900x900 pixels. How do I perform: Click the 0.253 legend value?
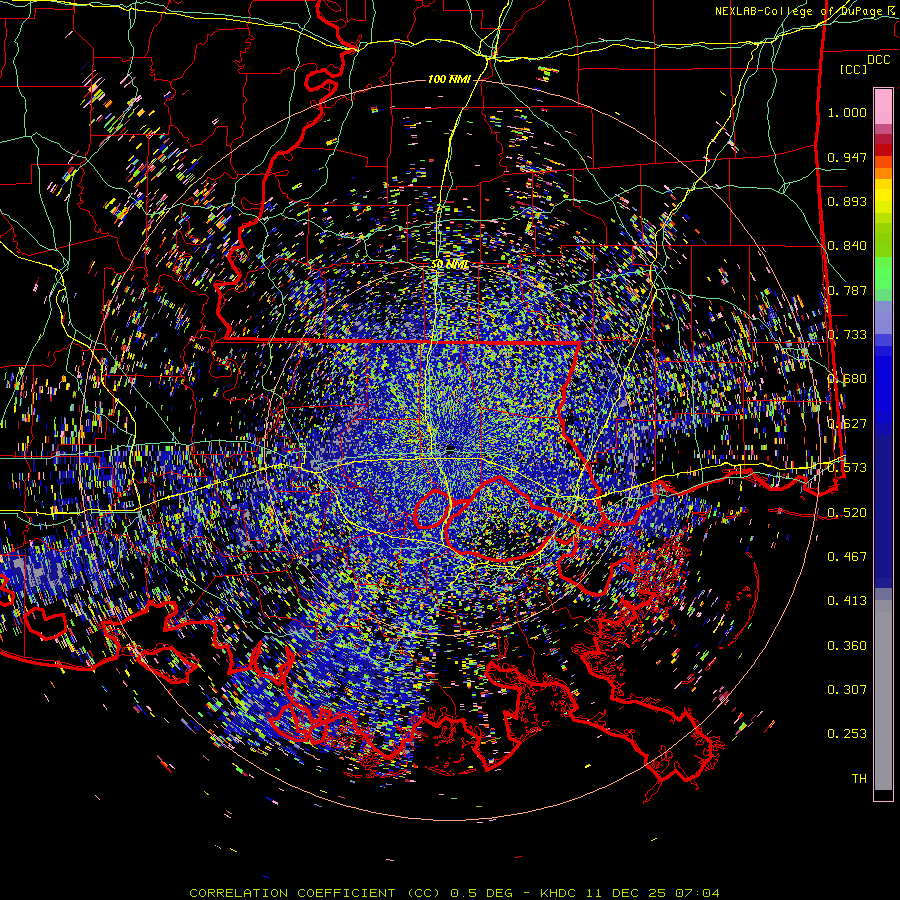[847, 734]
